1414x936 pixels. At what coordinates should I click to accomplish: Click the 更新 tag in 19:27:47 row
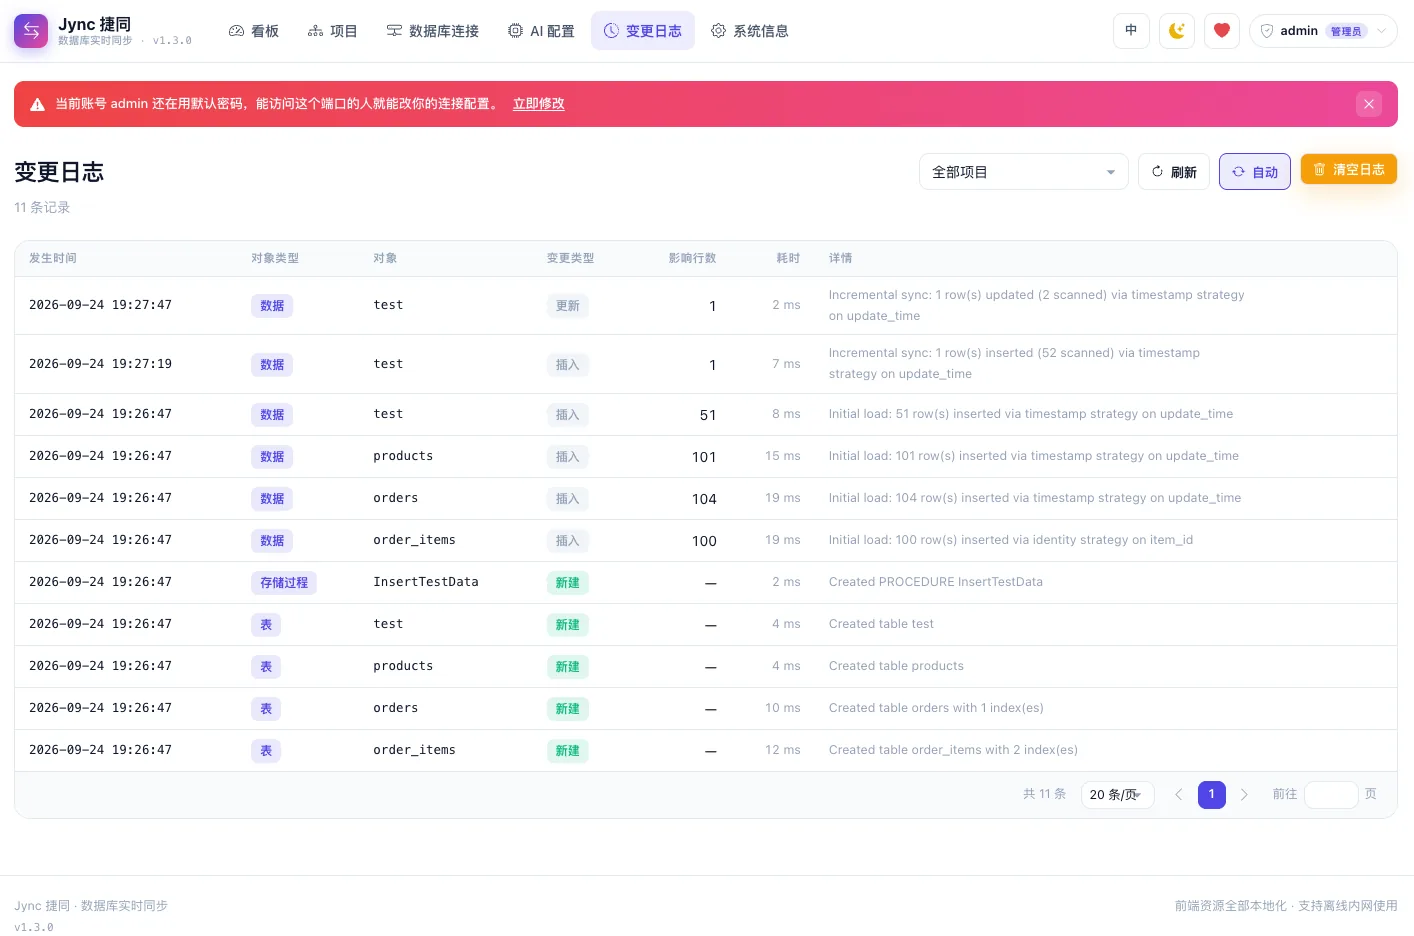click(x=568, y=306)
